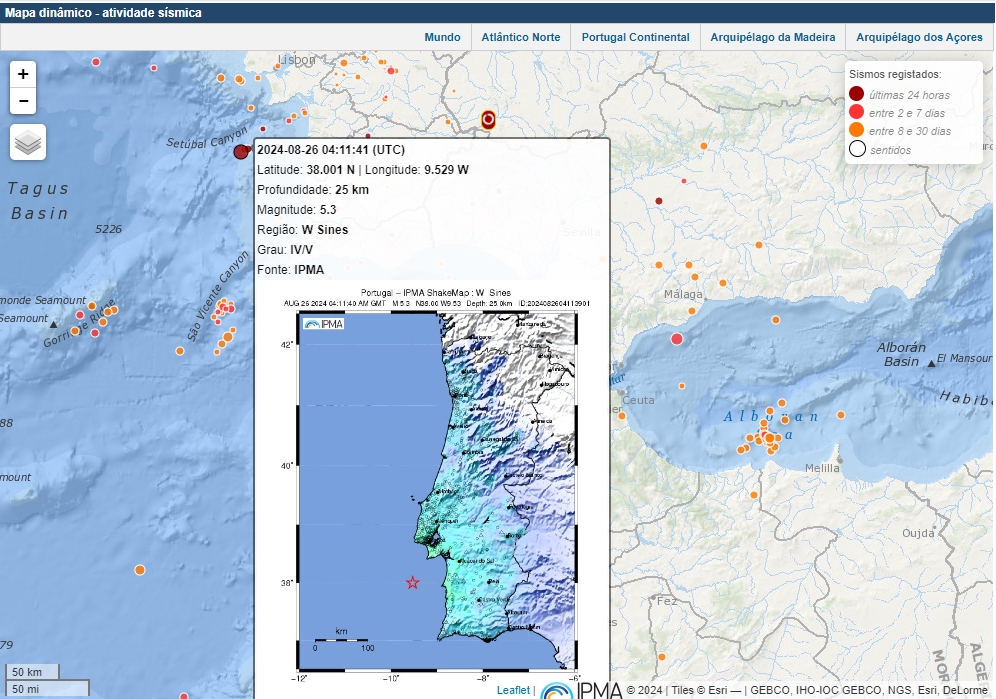996x699 pixels.
Task: Switch to the Mundo view
Action: point(442,37)
